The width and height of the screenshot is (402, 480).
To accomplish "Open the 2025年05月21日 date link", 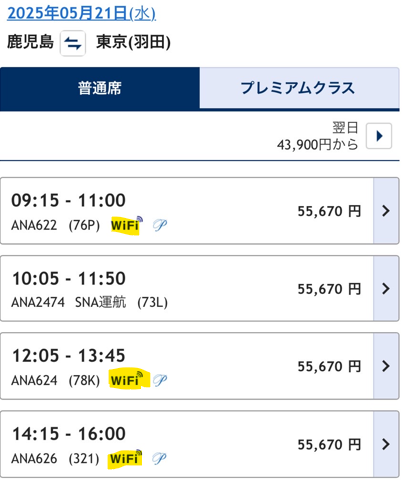I will pyautogui.click(x=81, y=13).
